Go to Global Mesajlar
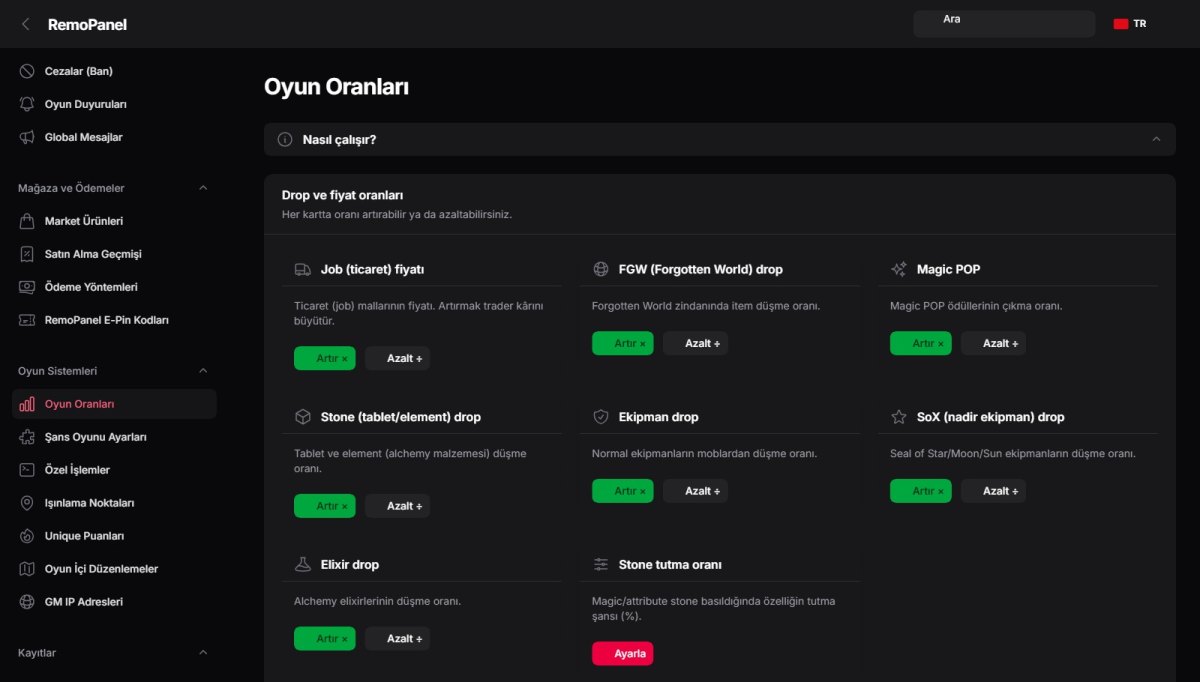 114,137
